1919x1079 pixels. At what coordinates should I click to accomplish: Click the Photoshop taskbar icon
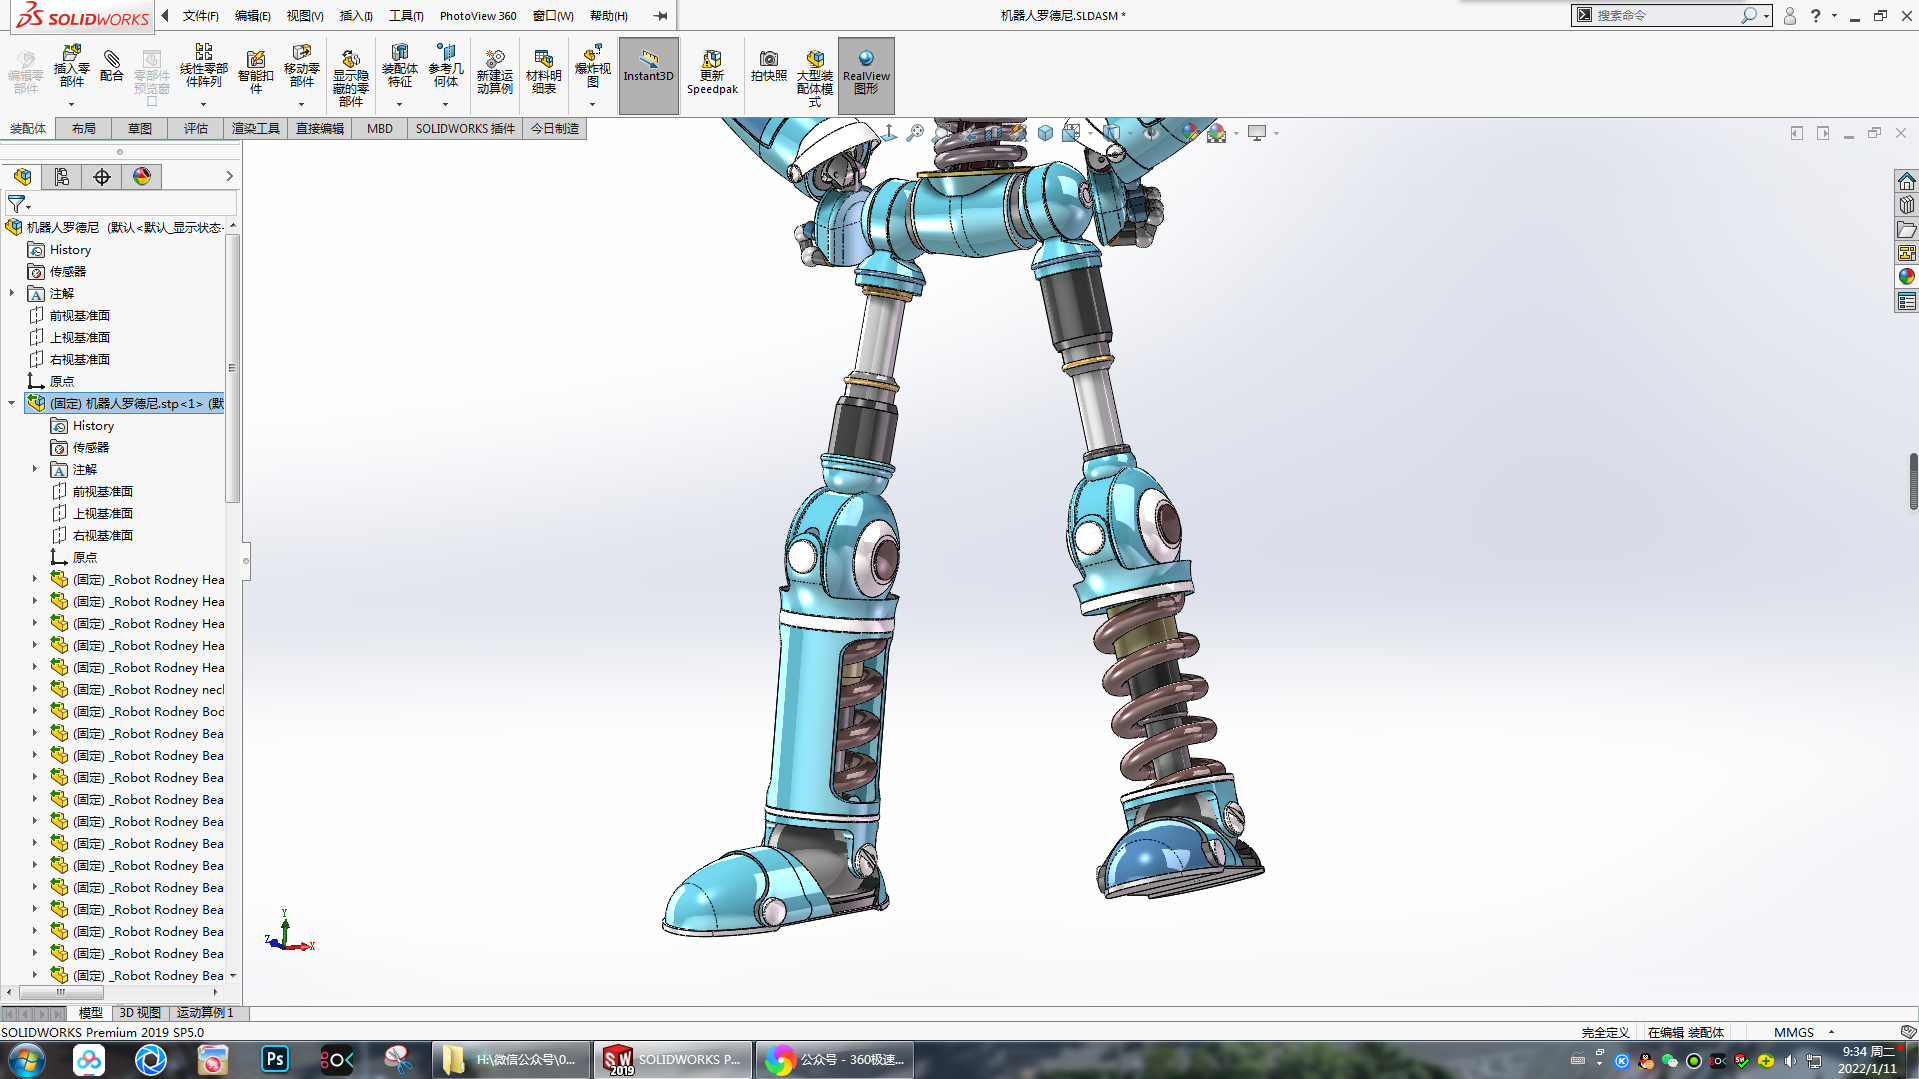point(275,1059)
